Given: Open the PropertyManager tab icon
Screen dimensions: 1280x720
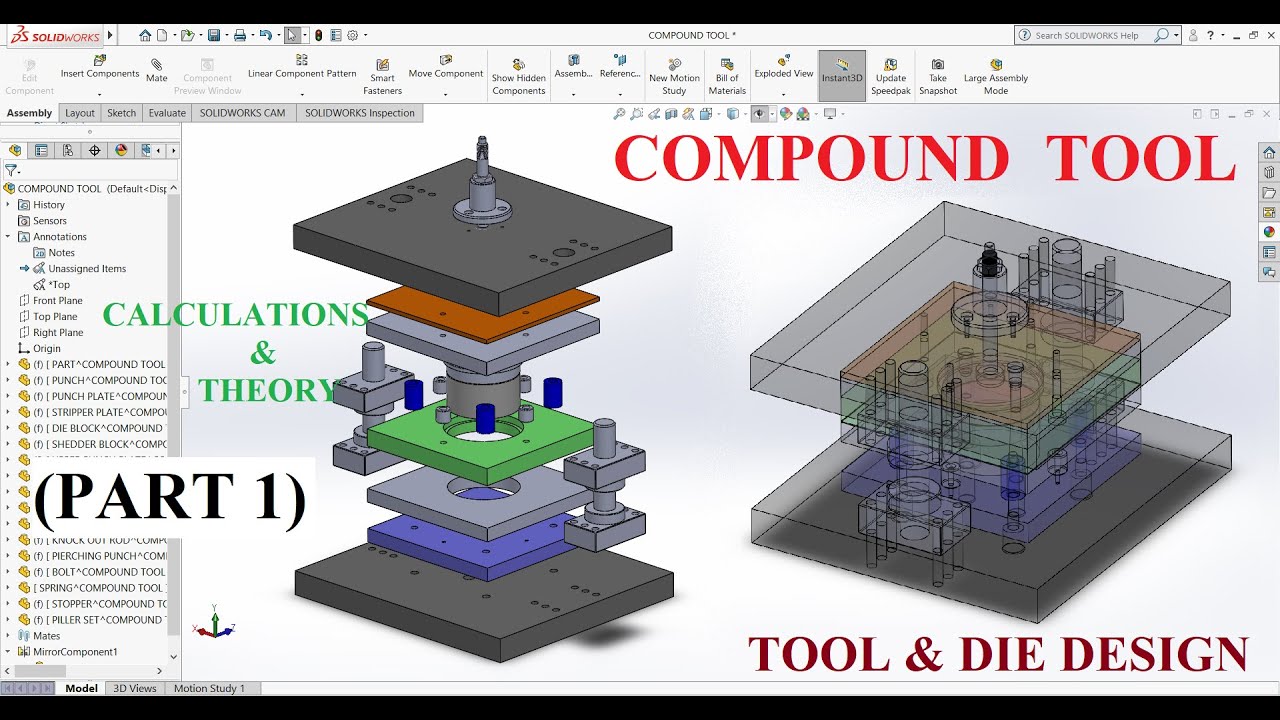Looking at the screenshot, I should pos(41,151).
